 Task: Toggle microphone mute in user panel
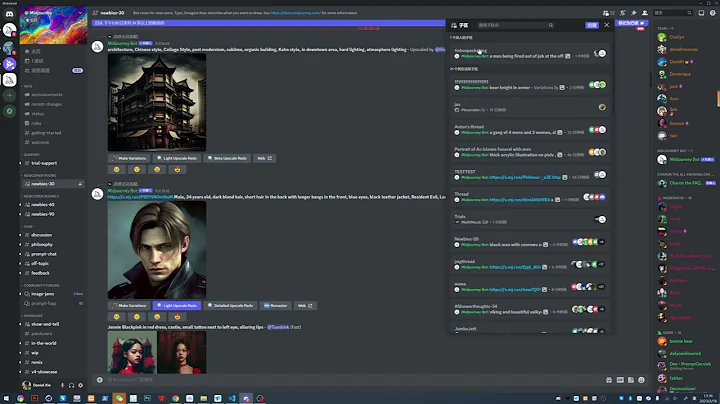click(x=62, y=385)
